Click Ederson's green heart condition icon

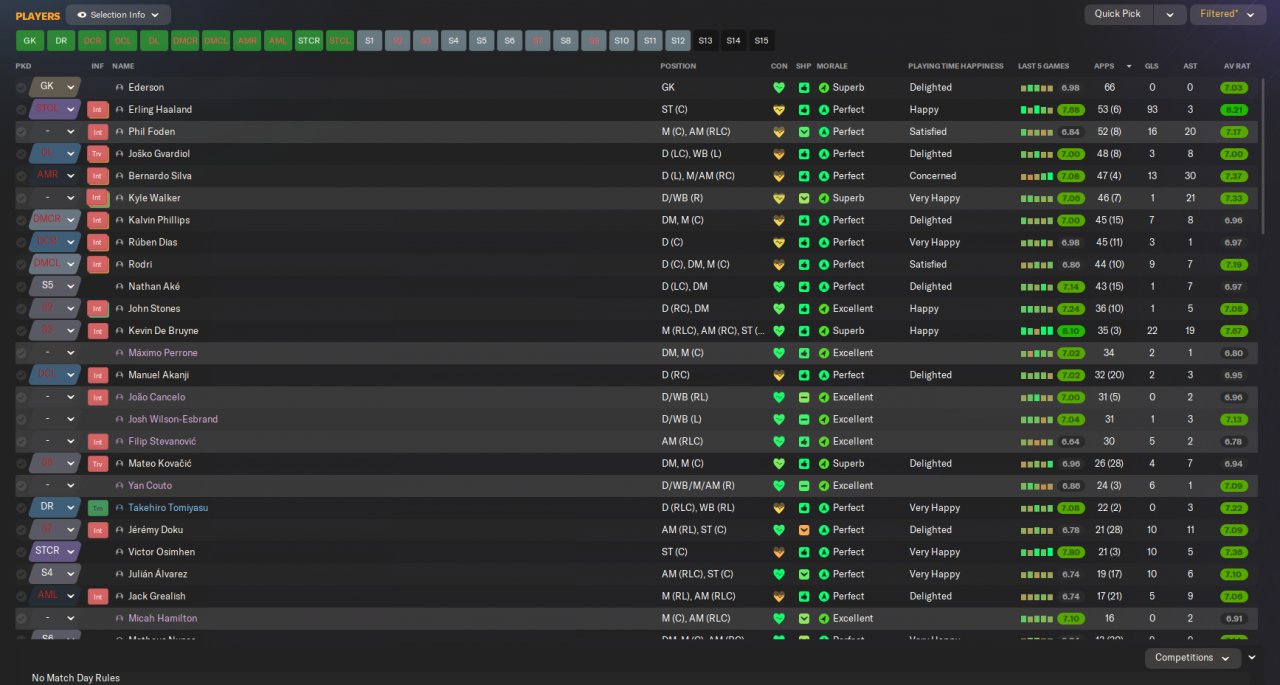[x=779, y=88]
